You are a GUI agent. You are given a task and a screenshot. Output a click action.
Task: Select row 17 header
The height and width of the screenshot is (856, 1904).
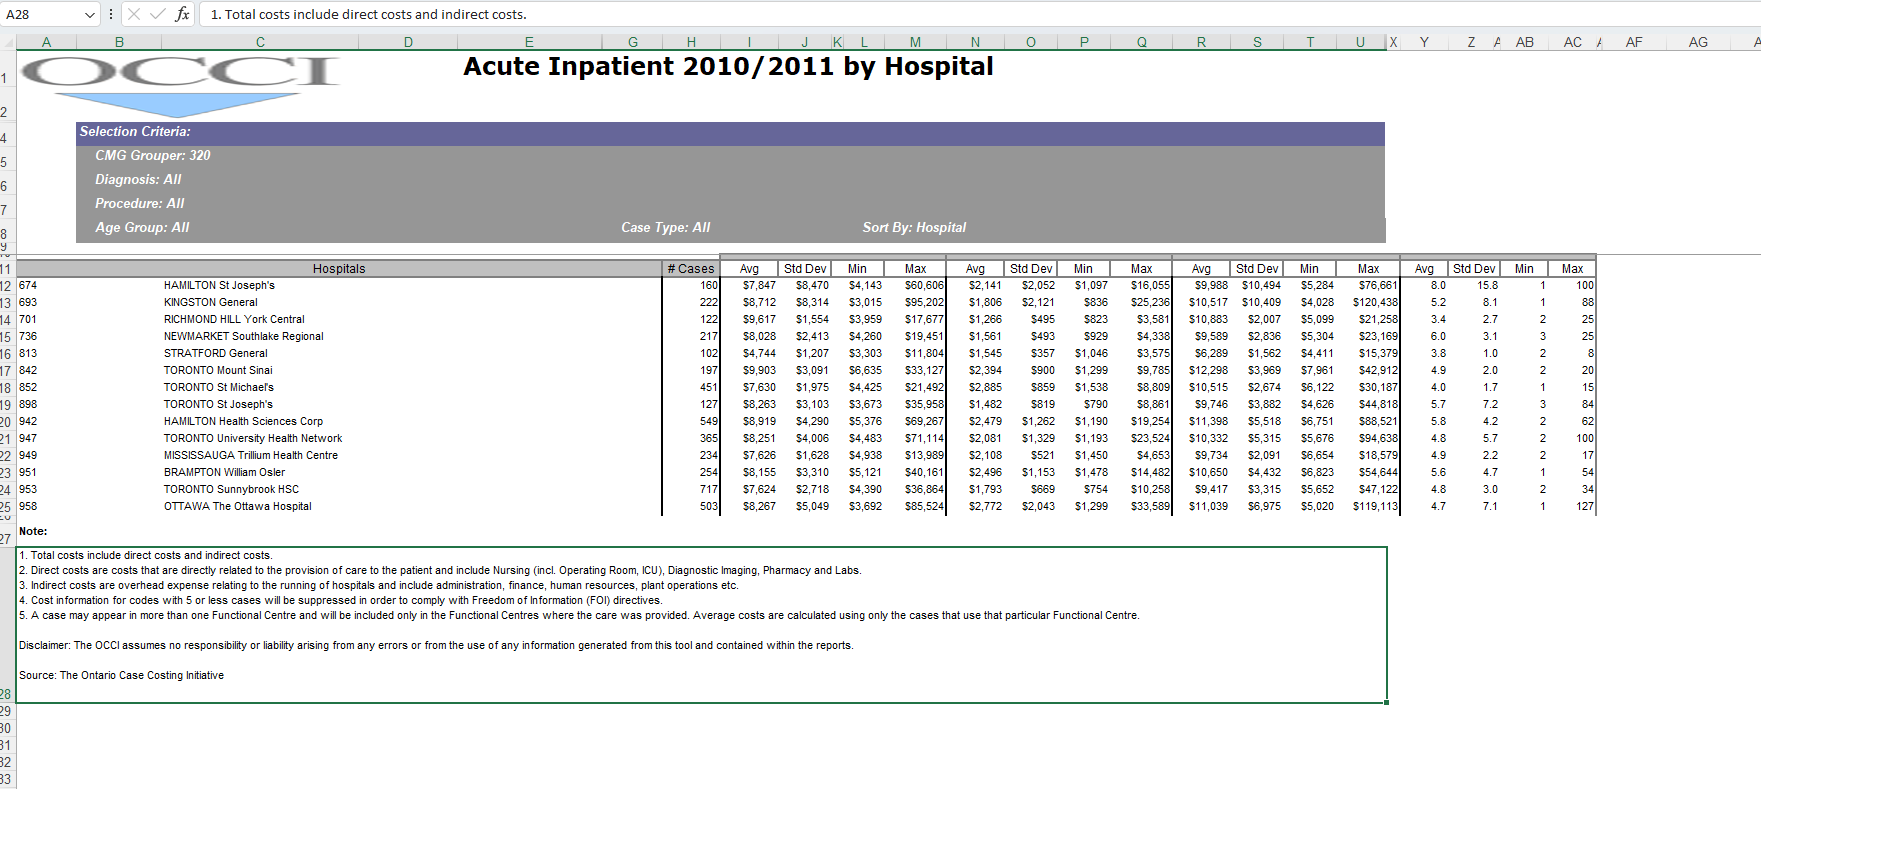tap(7, 371)
